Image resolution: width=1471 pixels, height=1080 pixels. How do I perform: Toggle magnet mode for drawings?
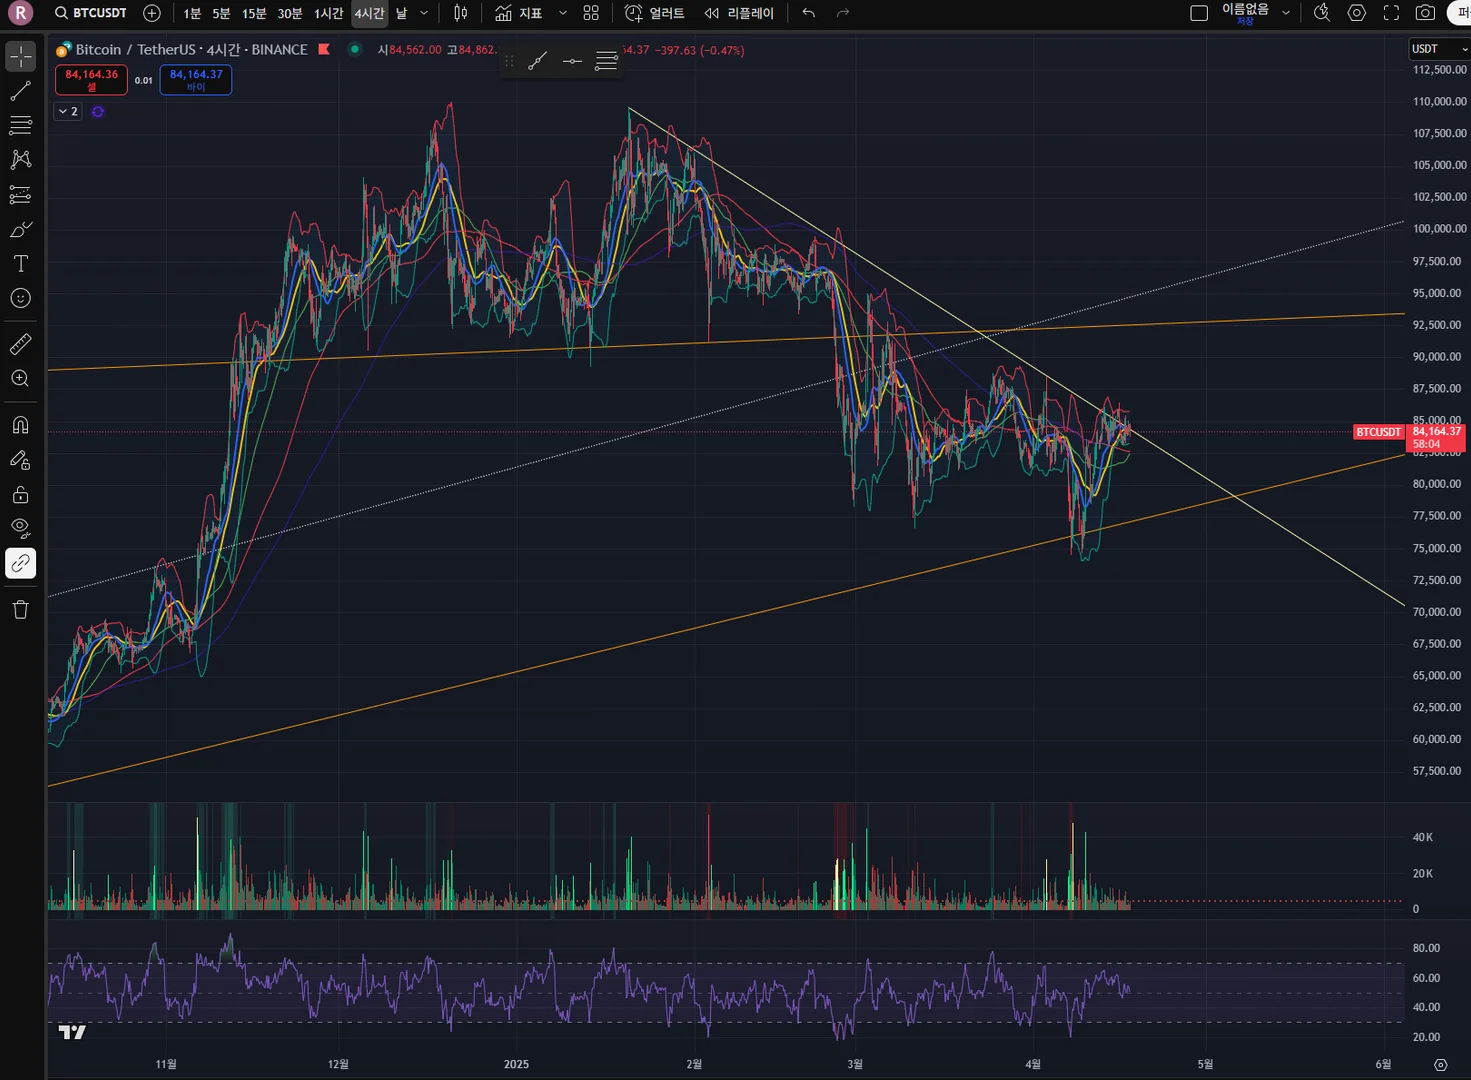click(x=21, y=425)
